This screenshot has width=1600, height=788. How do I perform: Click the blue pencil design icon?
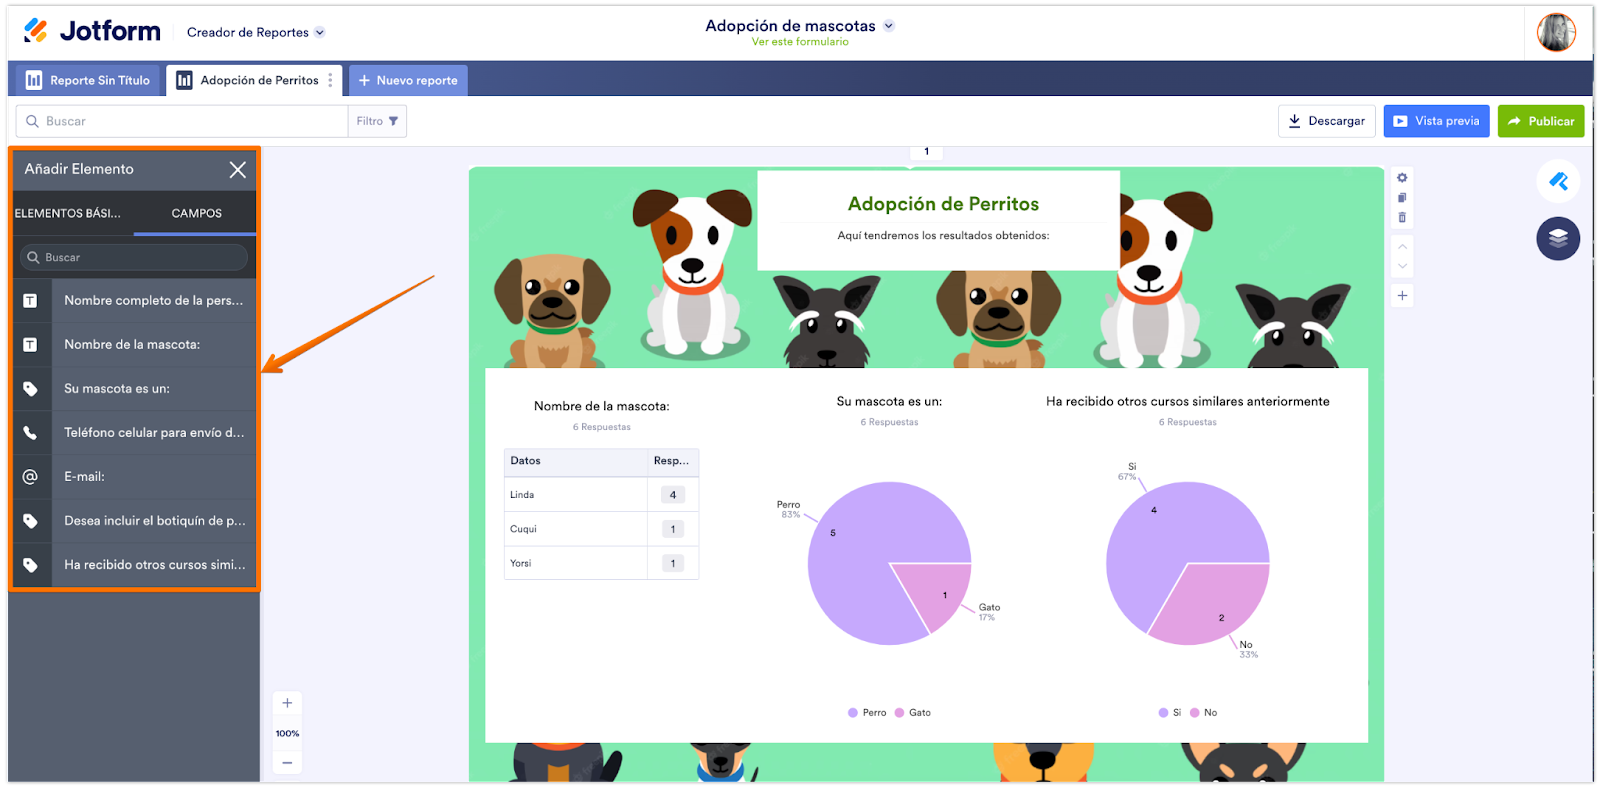[x=1558, y=181]
